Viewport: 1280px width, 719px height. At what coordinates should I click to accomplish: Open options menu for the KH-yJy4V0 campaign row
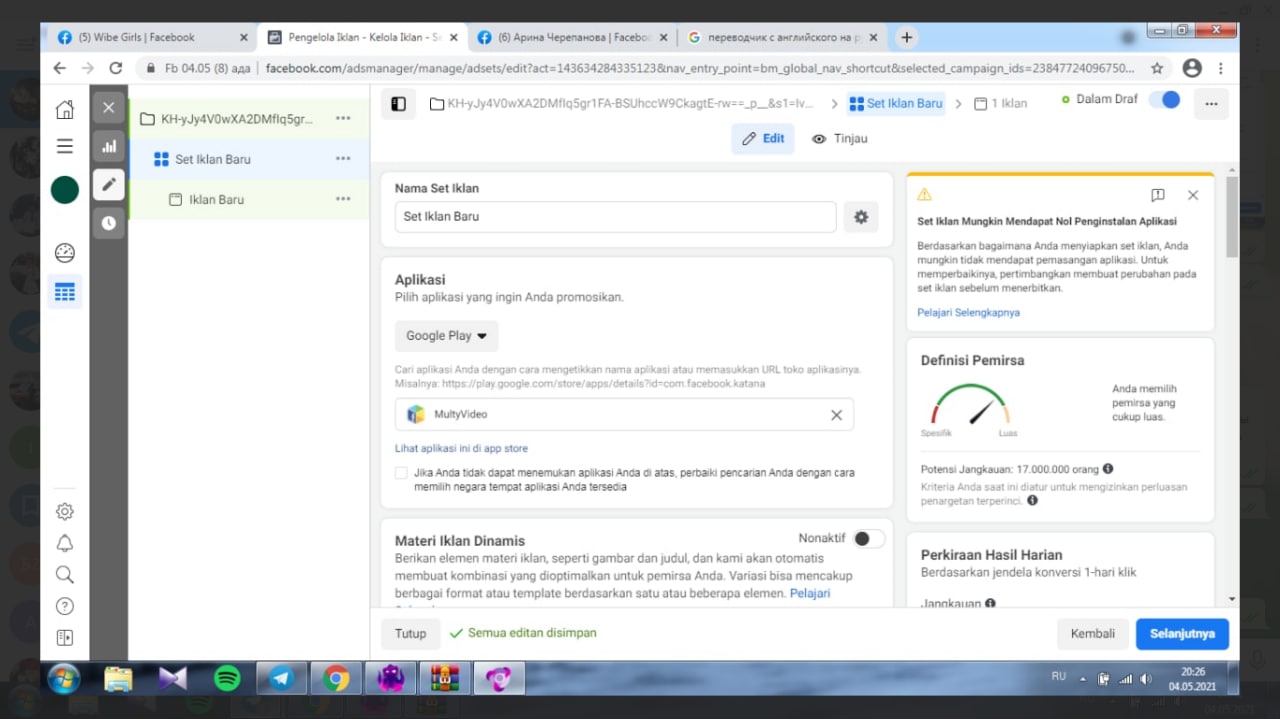[343, 118]
